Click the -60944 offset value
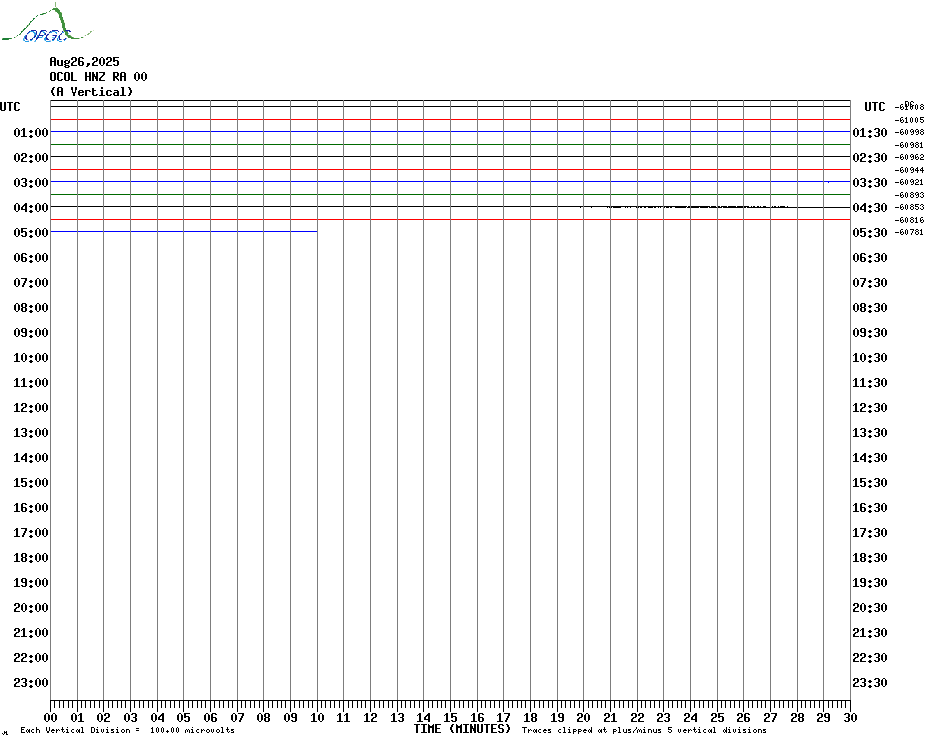Screen dimensions: 930x744 point(909,170)
